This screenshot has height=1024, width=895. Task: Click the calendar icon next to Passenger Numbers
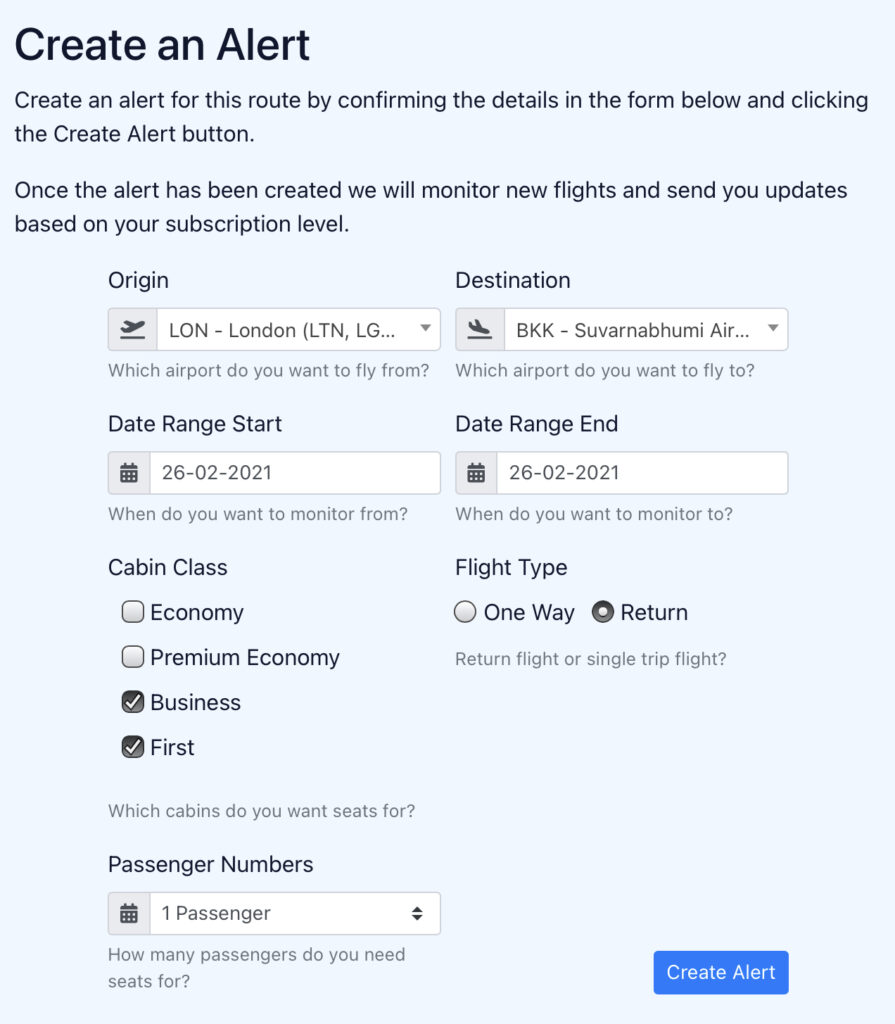(x=129, y=913)
